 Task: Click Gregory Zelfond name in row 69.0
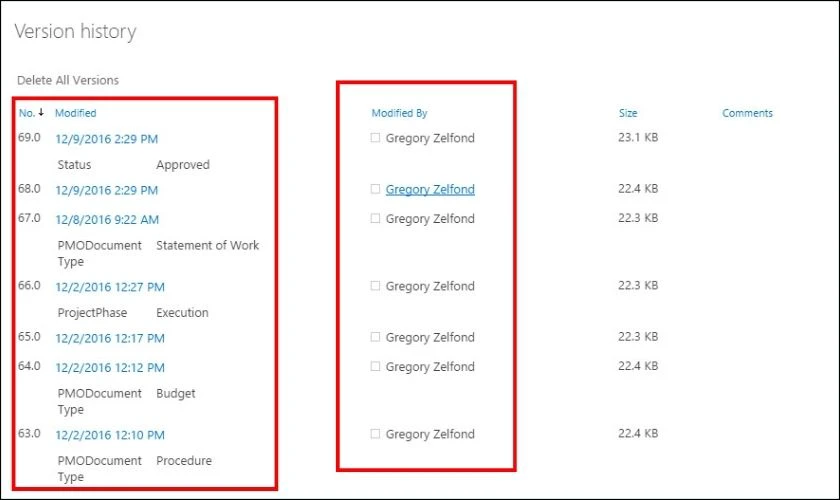[x=430, y=138]
